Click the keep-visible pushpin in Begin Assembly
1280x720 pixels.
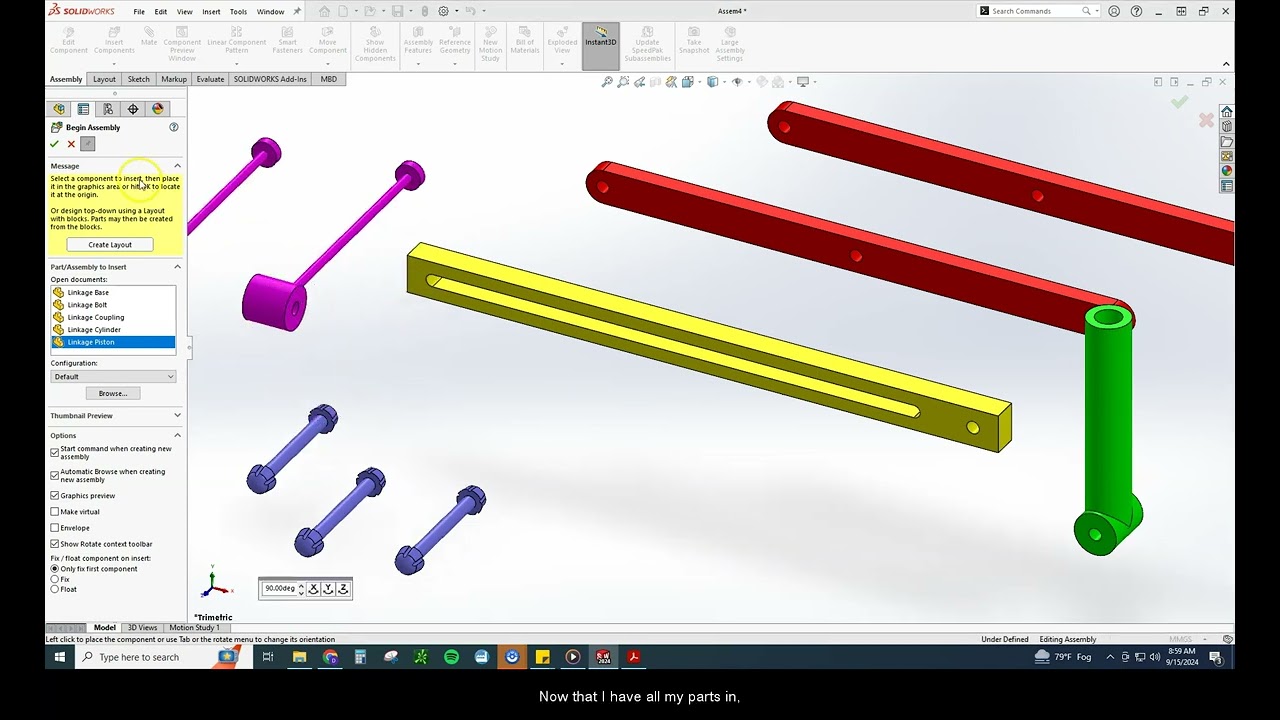click(87, 144)
